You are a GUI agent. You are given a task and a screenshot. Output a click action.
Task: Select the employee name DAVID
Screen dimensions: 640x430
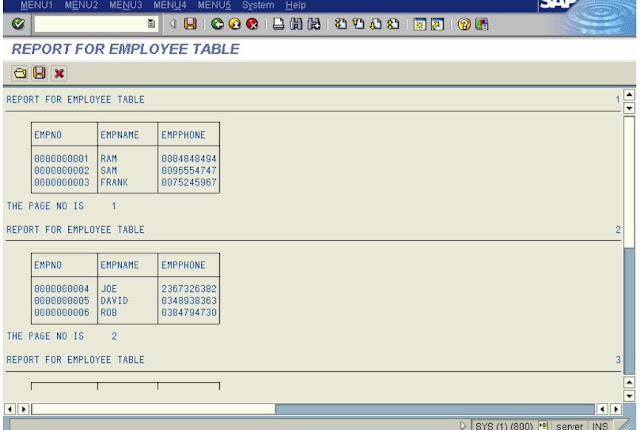click(x=114, y=301)
